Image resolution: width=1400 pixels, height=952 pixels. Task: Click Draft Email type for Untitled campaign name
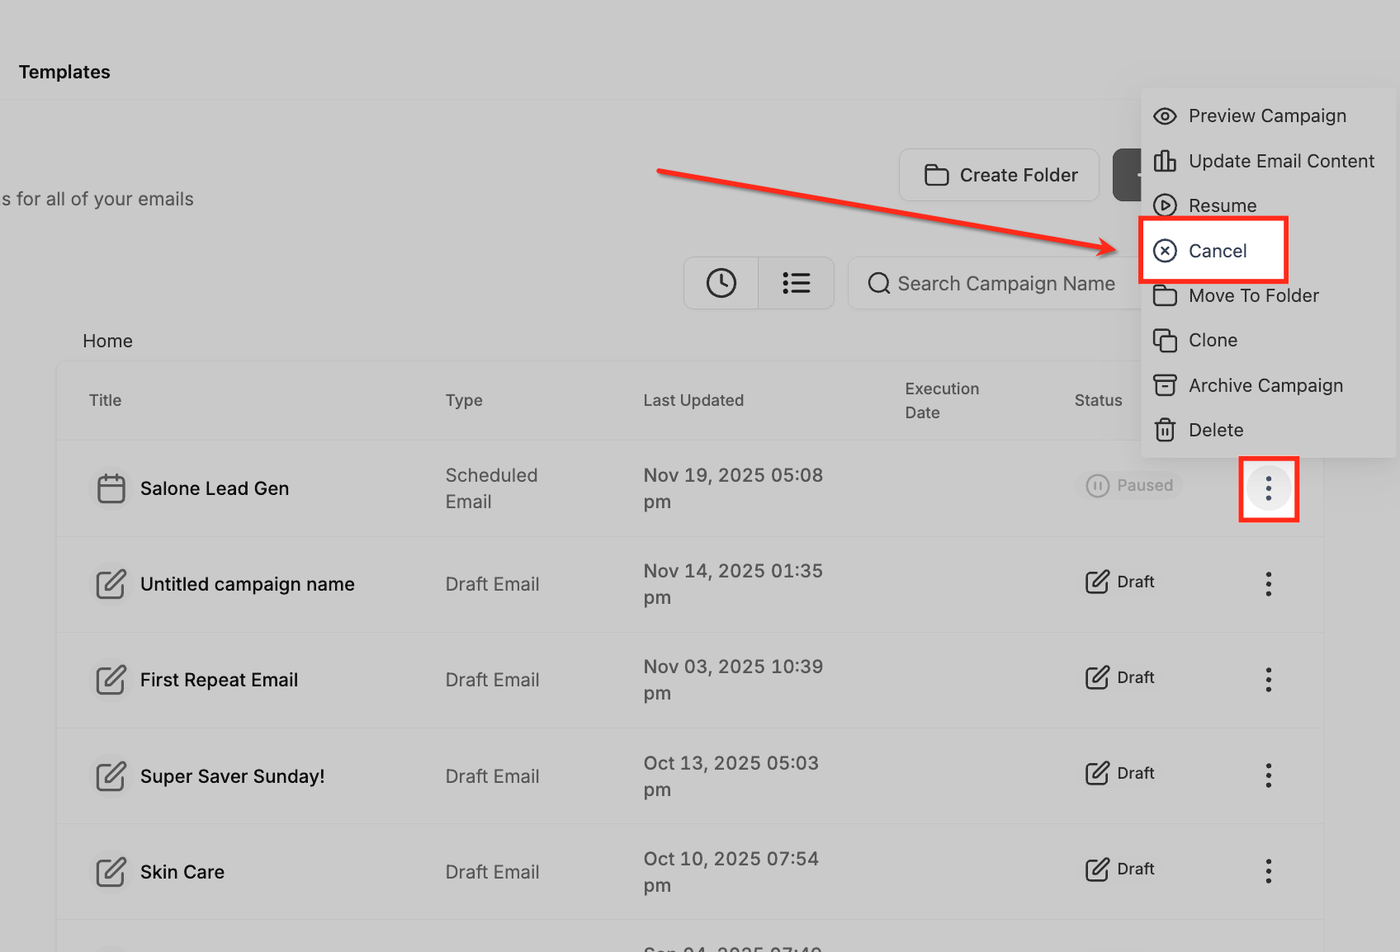click(x=492, y=584)
